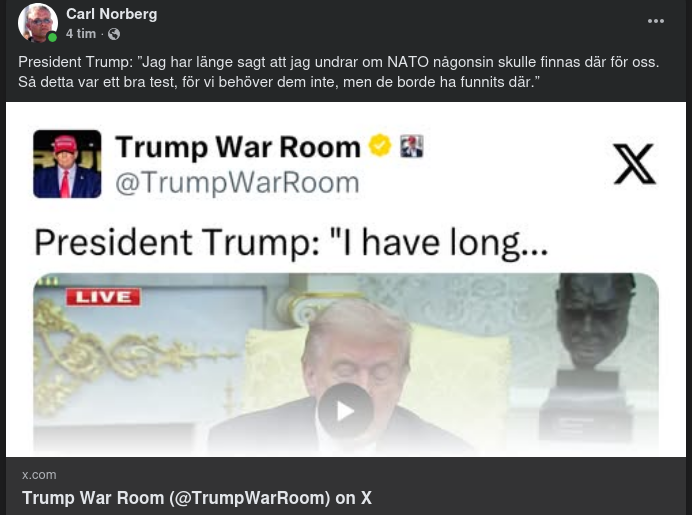692x515 pixels.
Task: Click the @TrumpWarRoom handle text
Action: (x=237, y=182)
